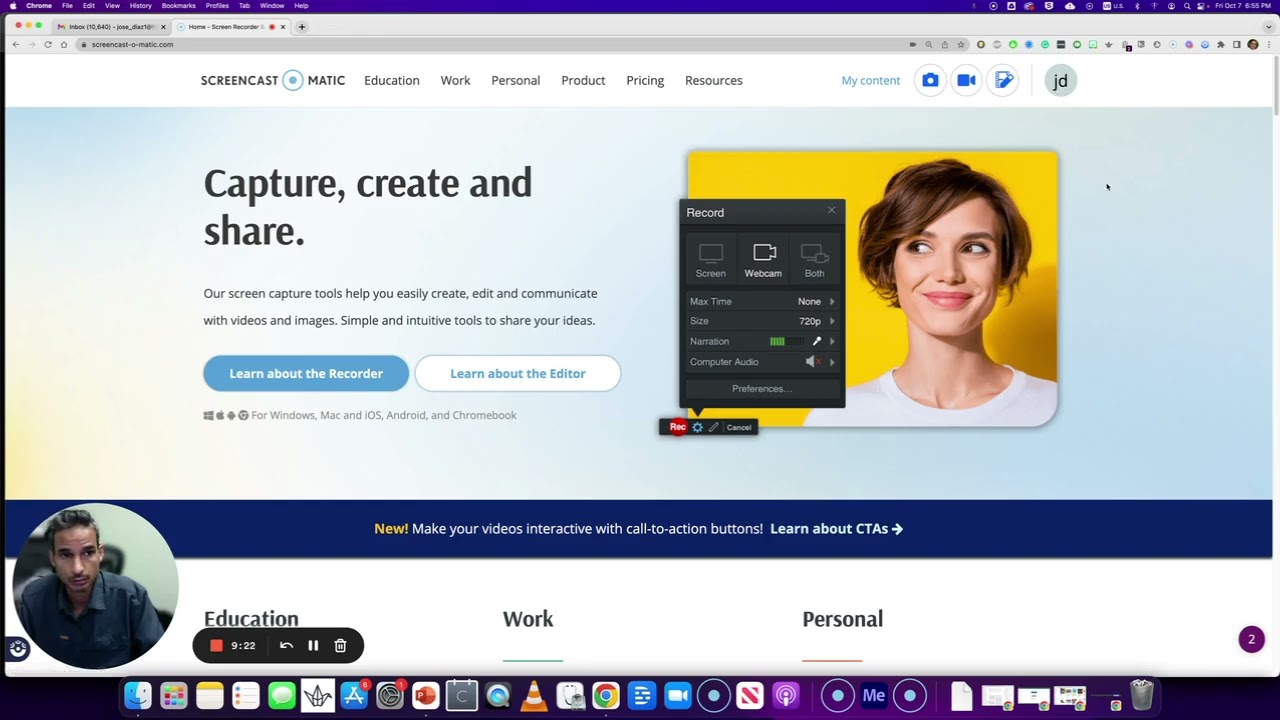Open Launchpad from the dock

pos(174,695)
